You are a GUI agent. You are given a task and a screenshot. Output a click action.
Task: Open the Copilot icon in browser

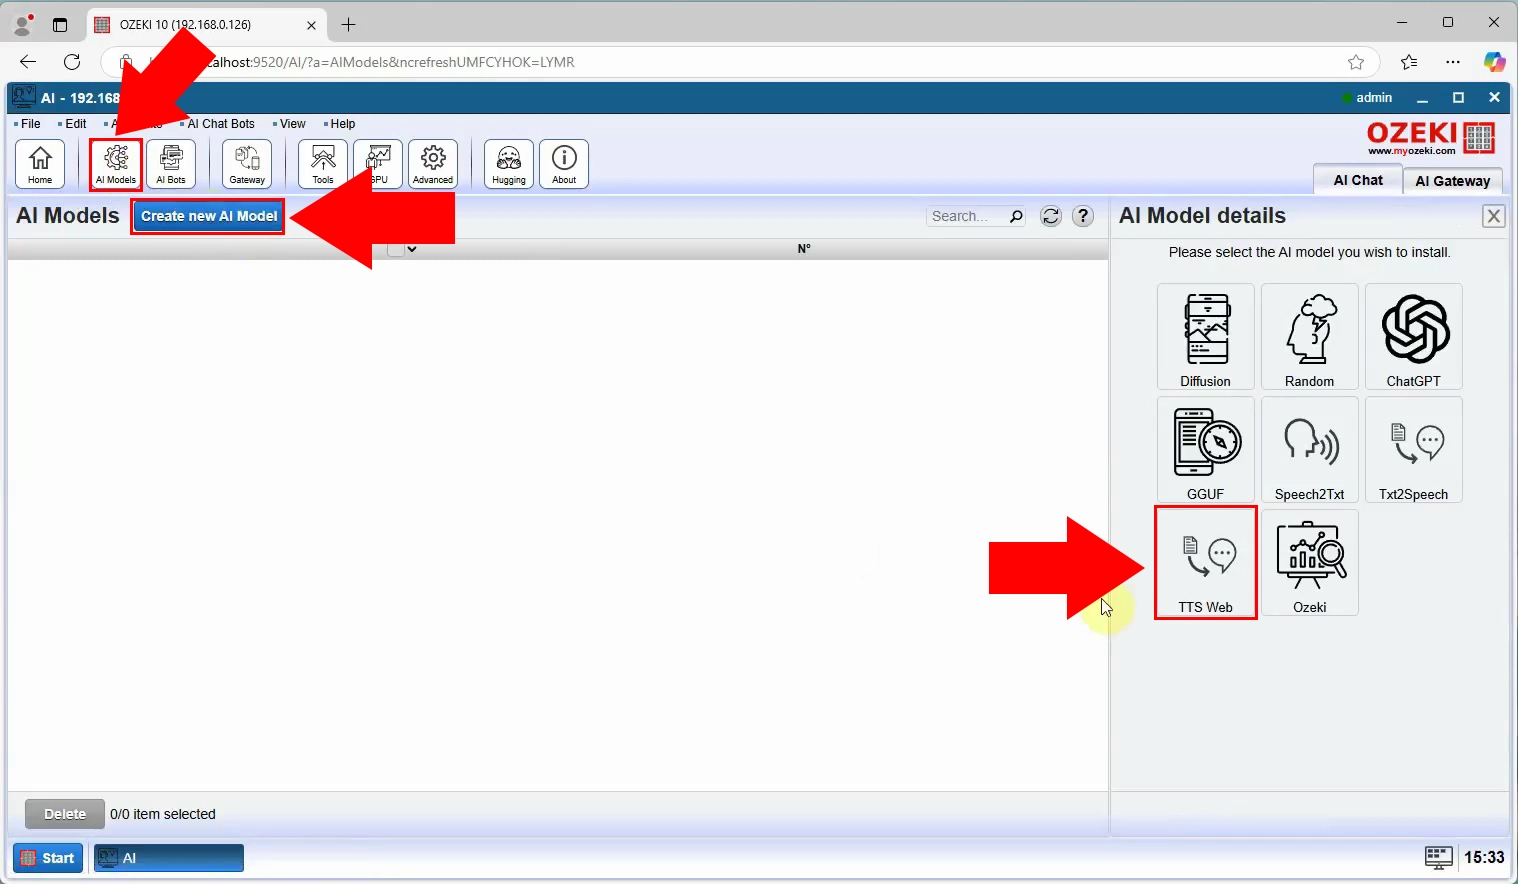[1494, 62]
